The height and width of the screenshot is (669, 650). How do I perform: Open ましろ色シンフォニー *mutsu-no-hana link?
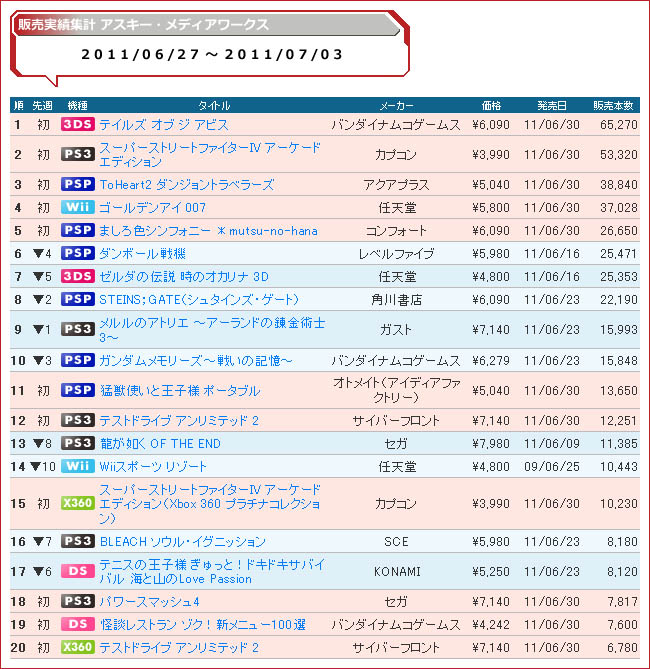coord(208,230)
